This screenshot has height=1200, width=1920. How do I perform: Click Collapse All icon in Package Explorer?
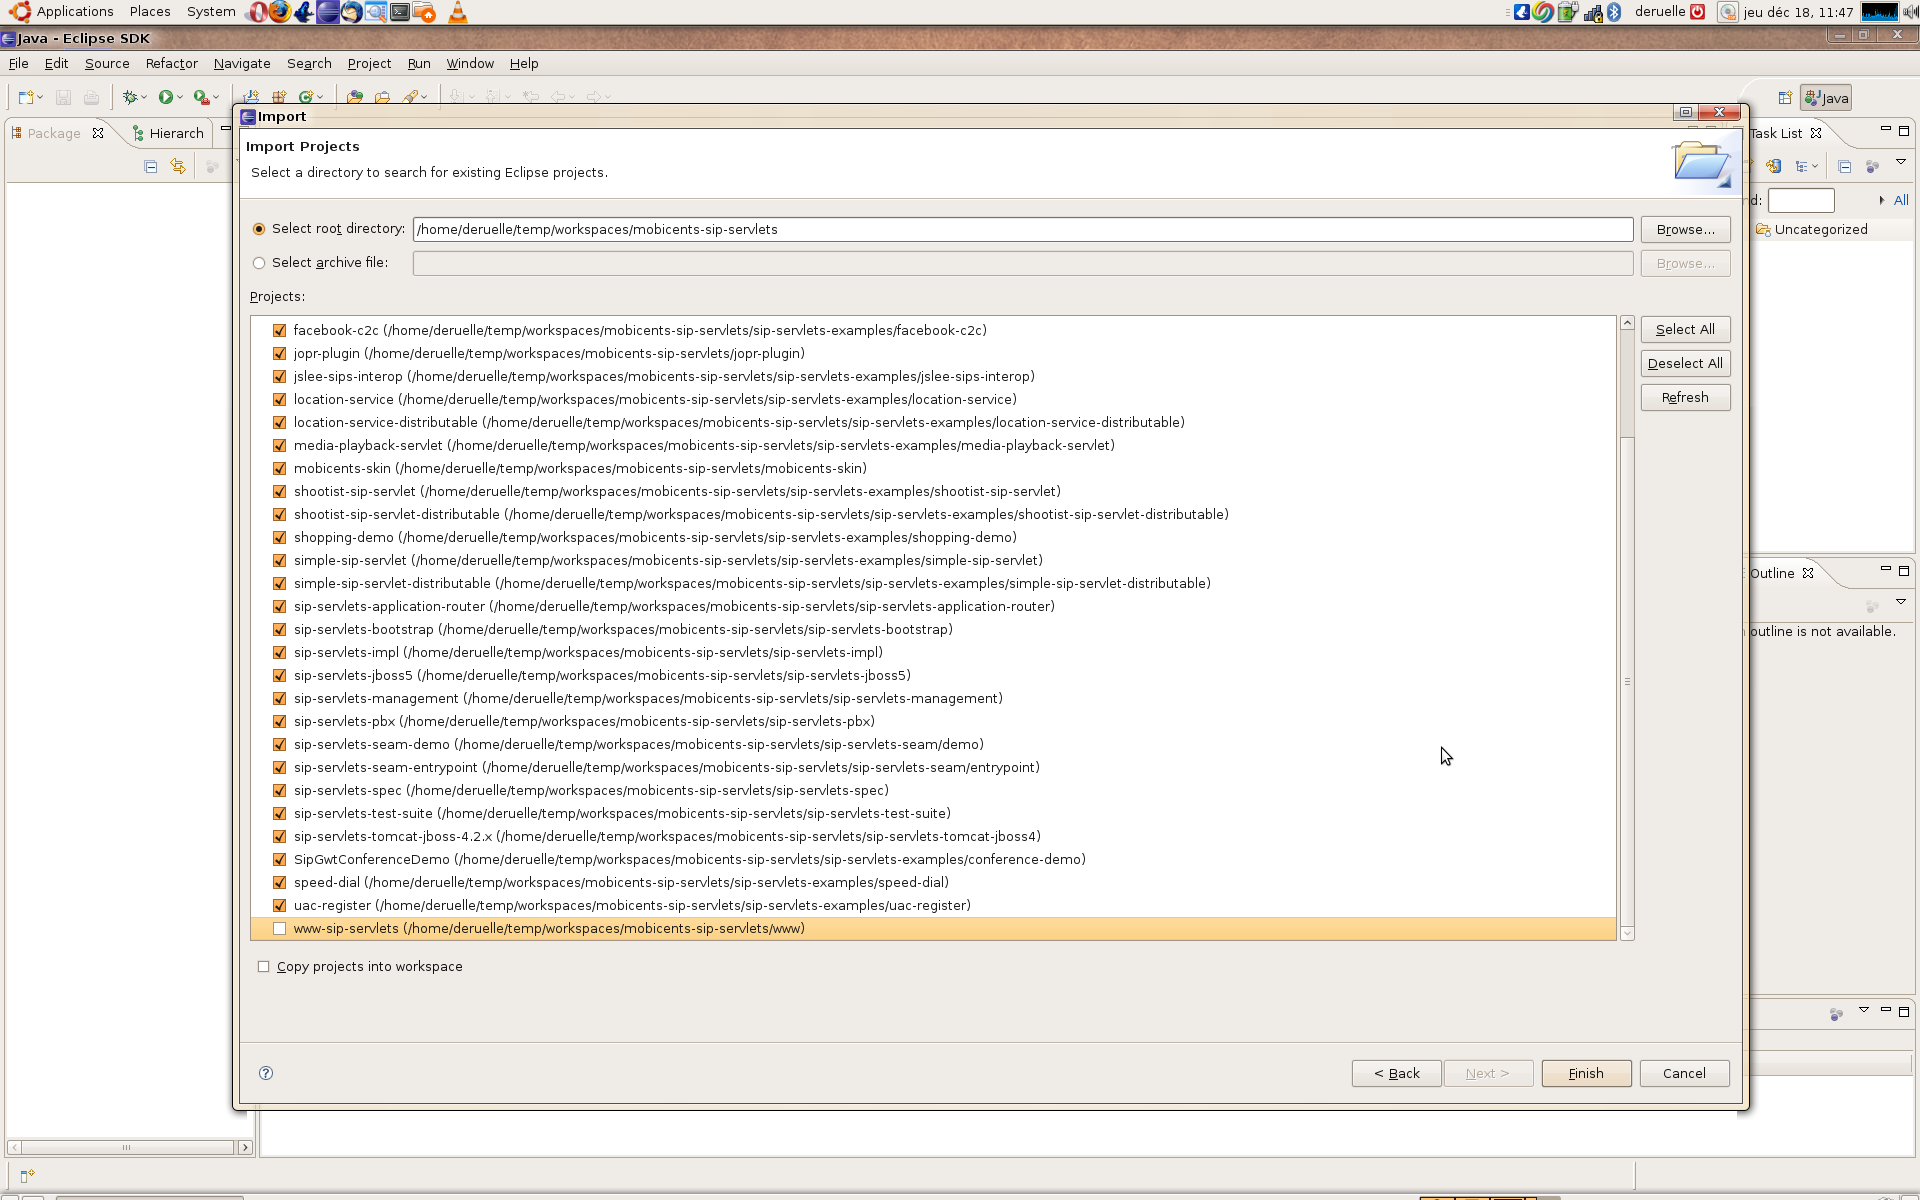[x=151, y=167]
